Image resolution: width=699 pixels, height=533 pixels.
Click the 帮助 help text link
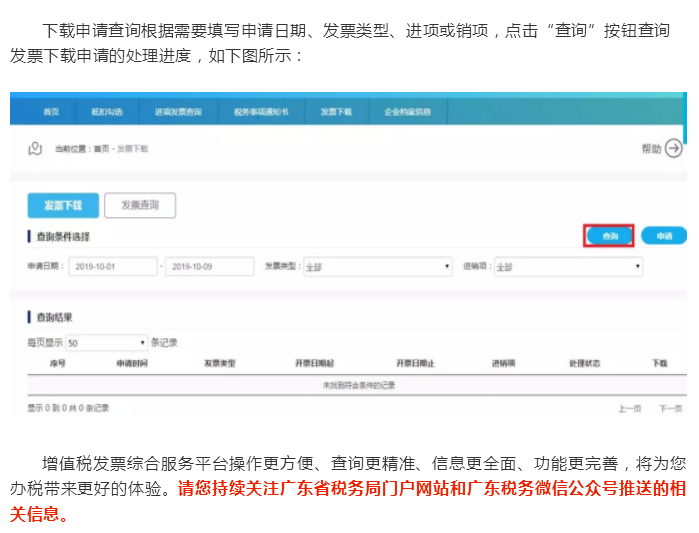651,149
